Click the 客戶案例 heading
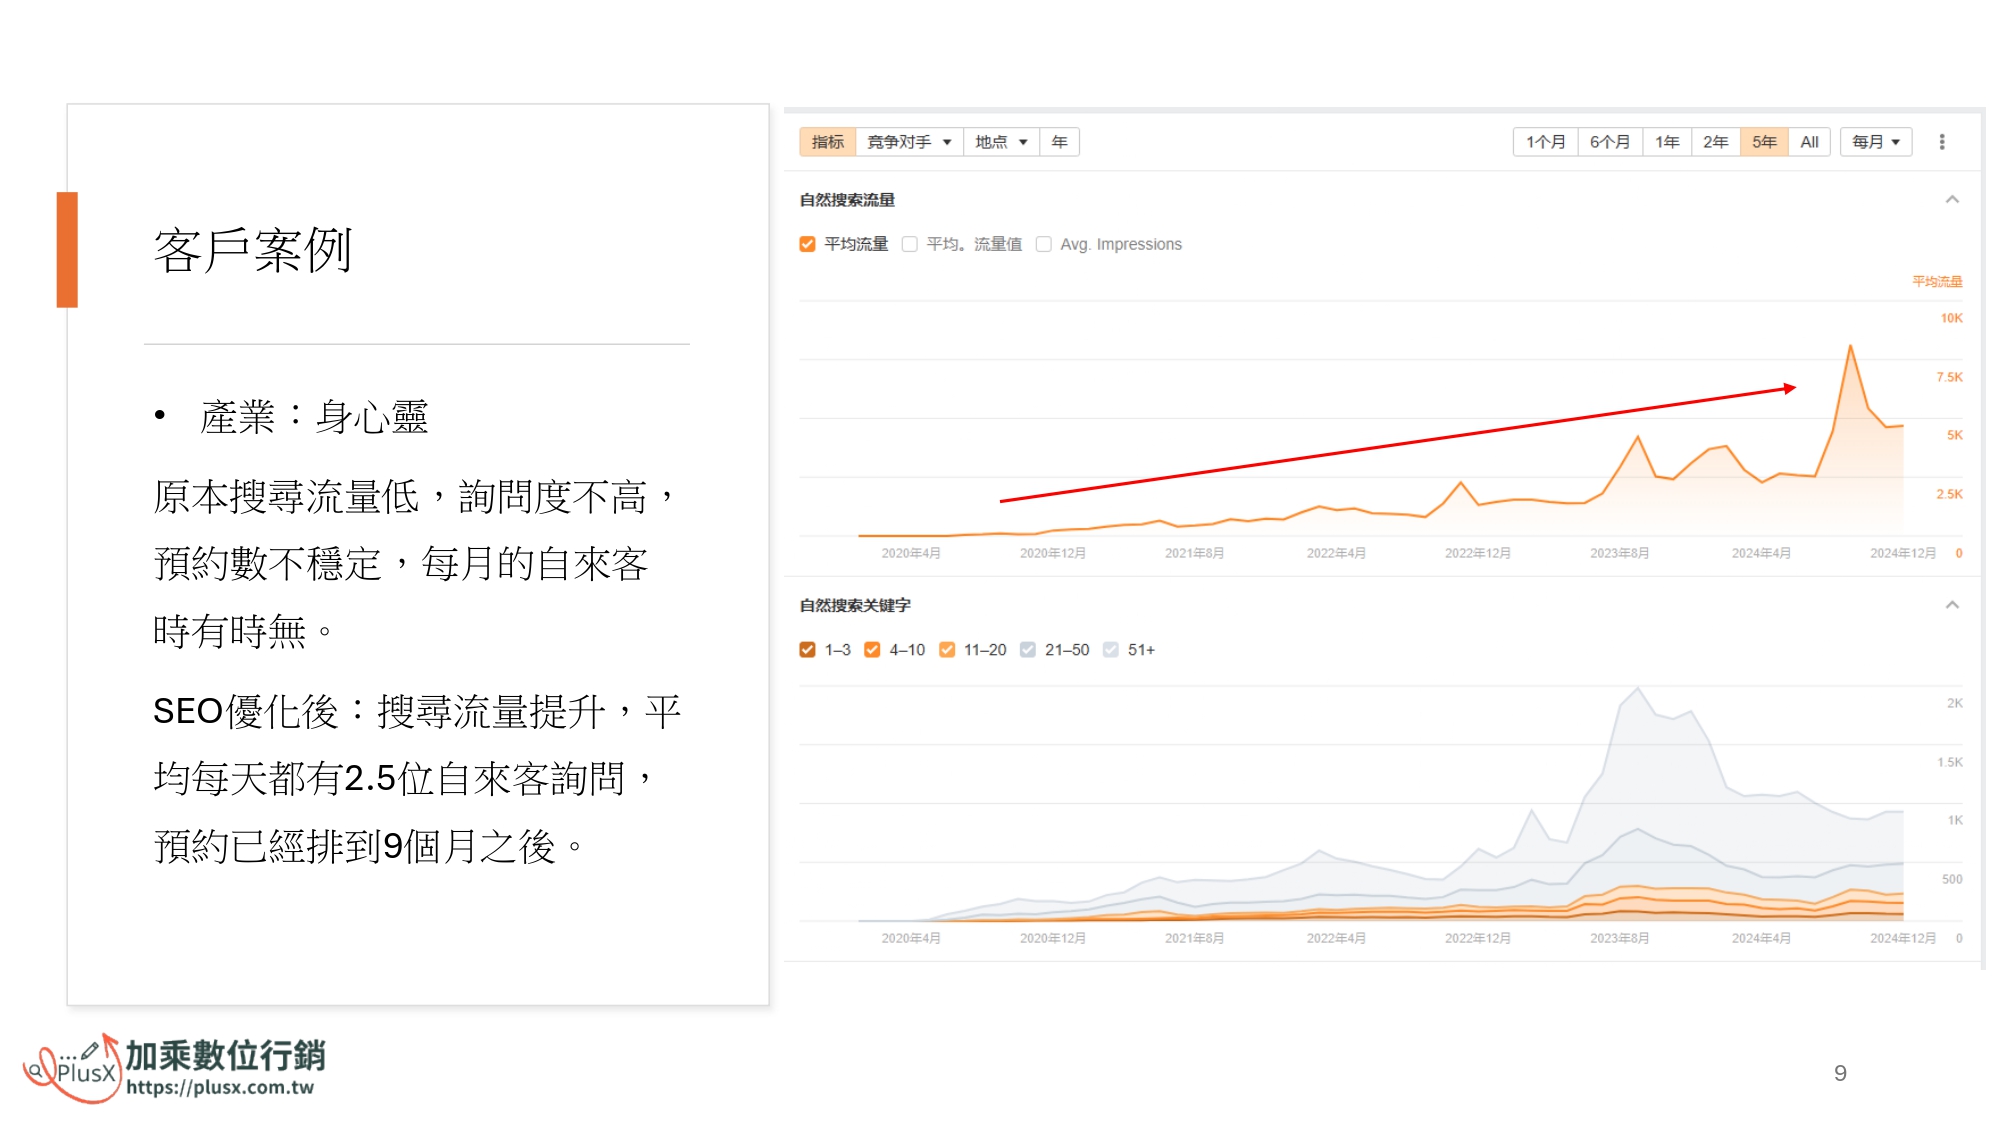 click(x=253, y=250)
